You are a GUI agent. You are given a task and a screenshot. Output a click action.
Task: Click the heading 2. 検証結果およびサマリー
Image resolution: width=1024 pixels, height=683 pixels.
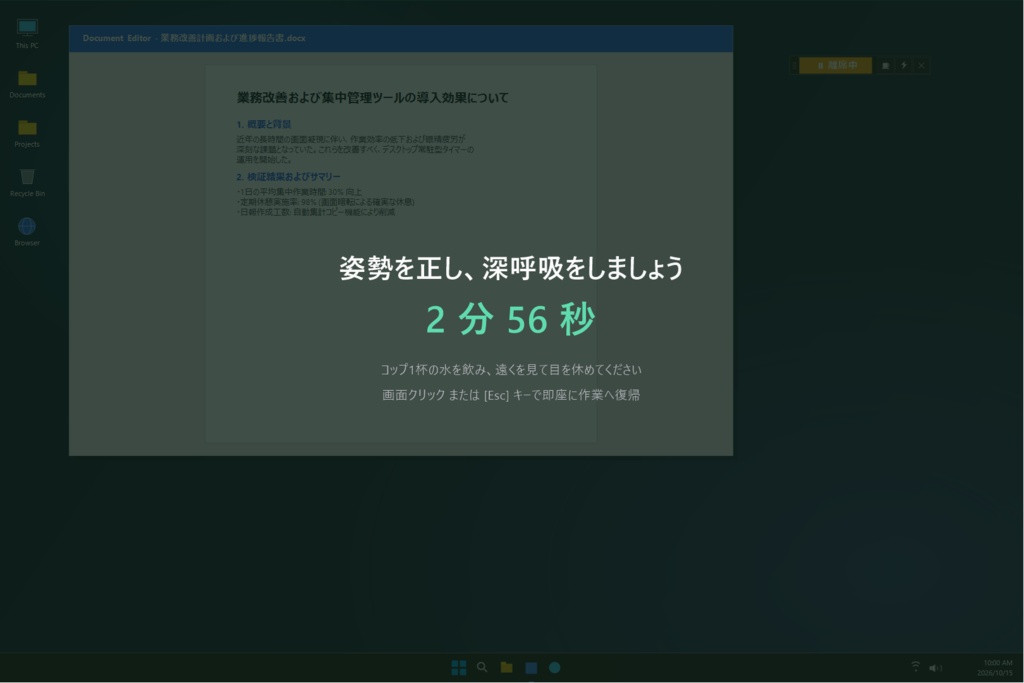(x=288, y=176)
